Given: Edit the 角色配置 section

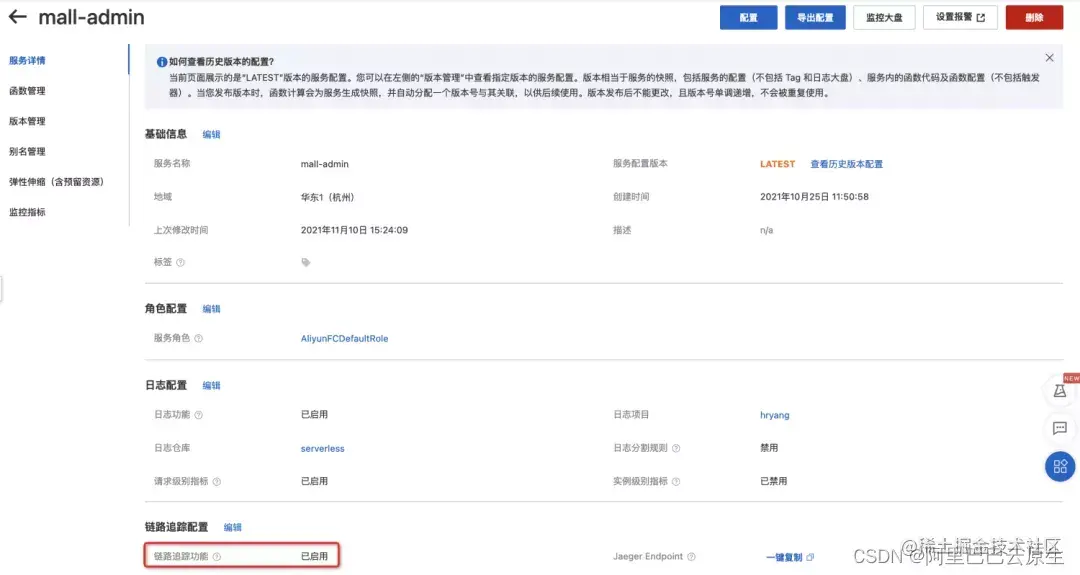Looking at the screenshot, I should (211, 309).
